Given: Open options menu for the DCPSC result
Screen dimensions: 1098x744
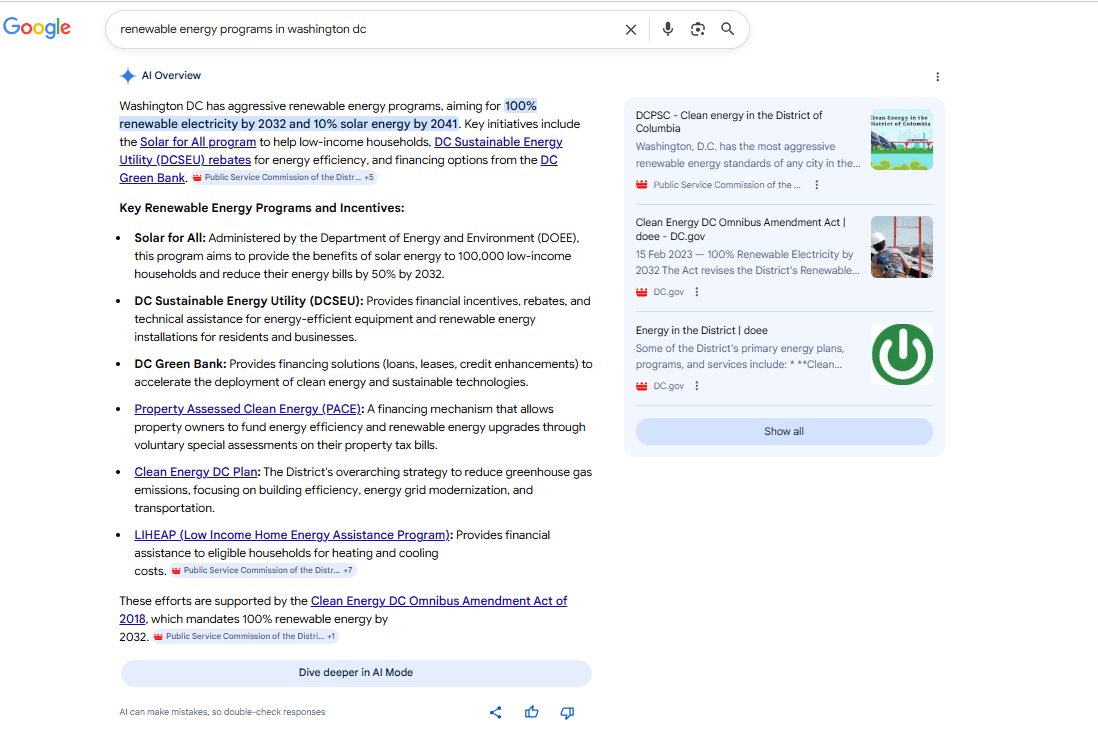Looking at the screenshot, I should pyautogui.click(x=817, y=184).
